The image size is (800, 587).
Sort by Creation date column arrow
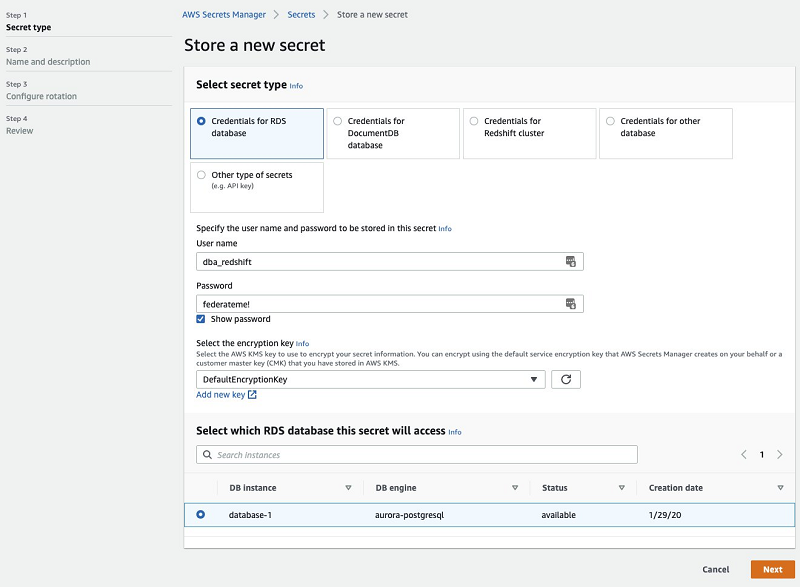click(x=780, y=488)
